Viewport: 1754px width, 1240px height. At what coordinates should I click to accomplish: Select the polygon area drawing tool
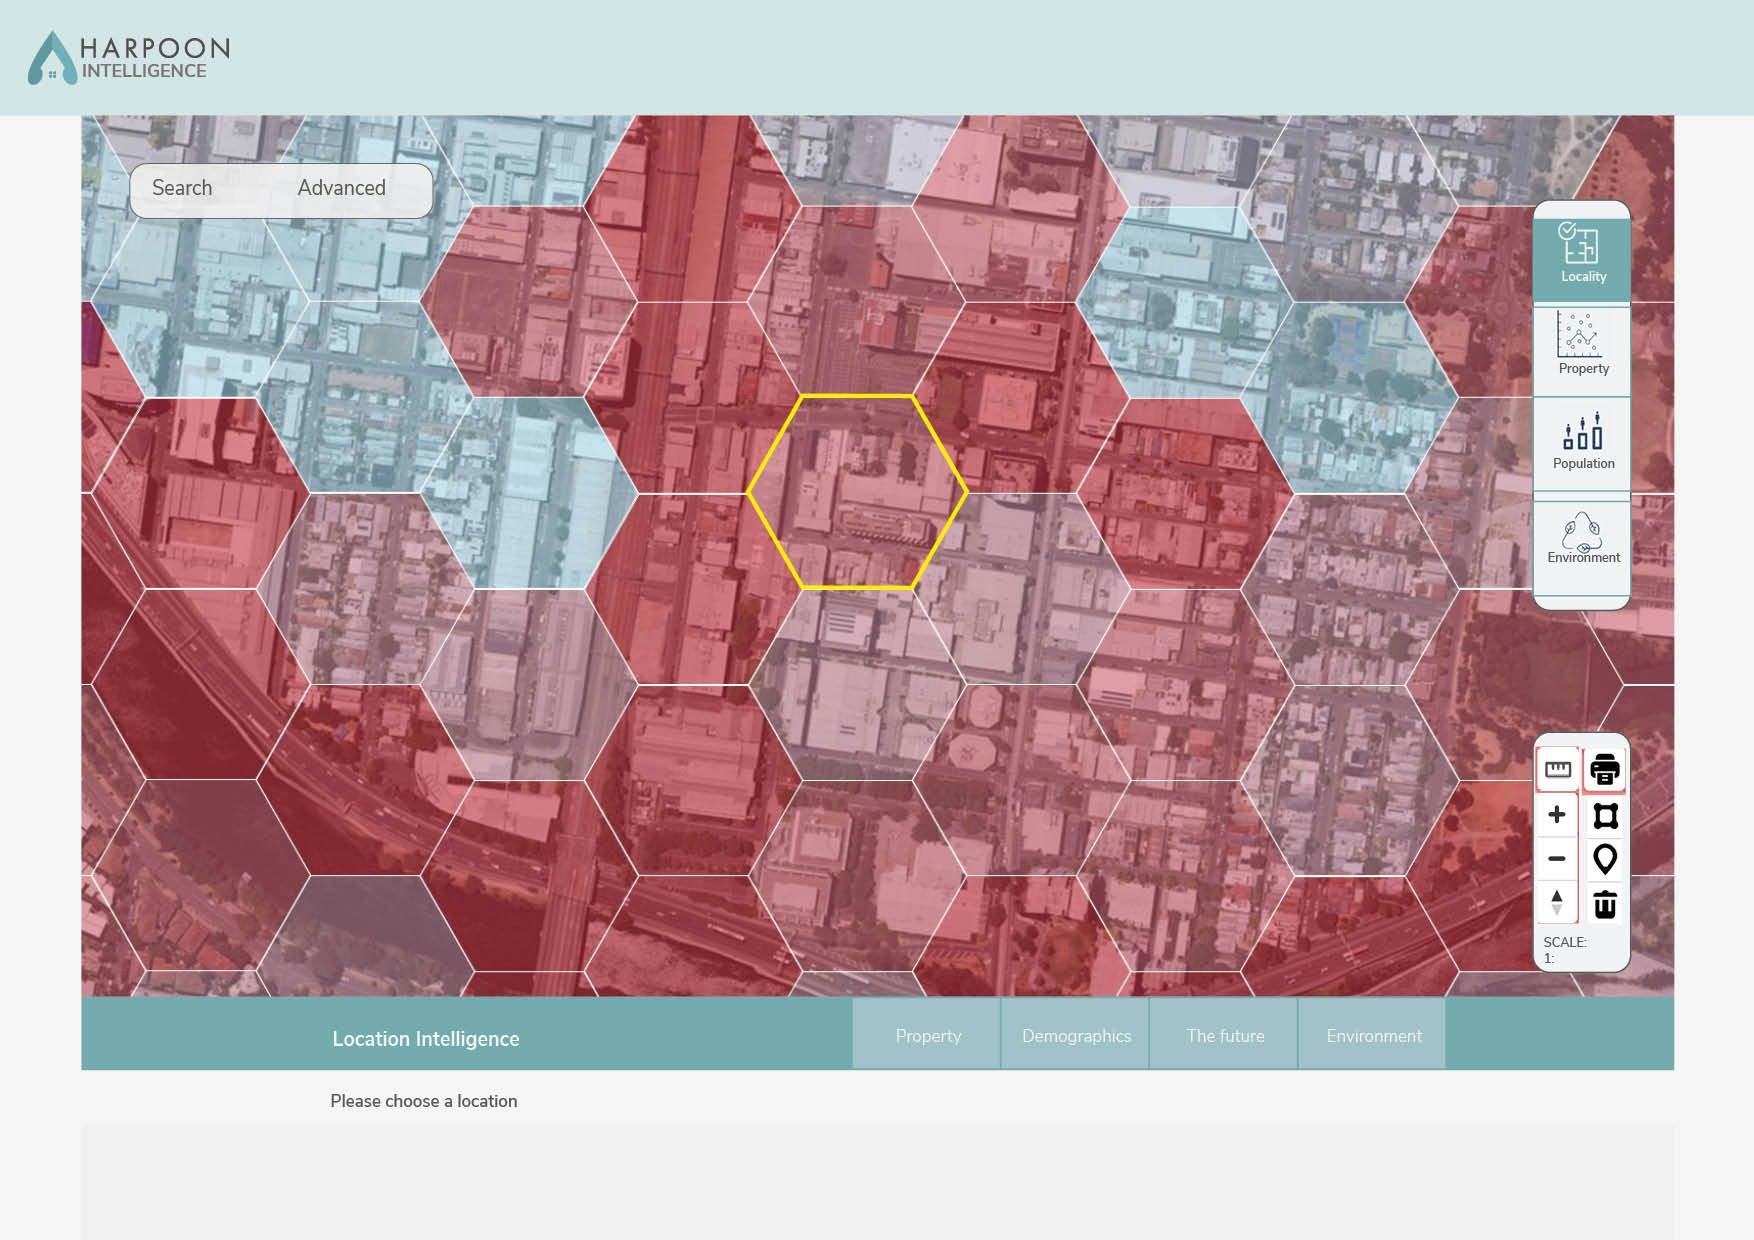coord(1605,816)
